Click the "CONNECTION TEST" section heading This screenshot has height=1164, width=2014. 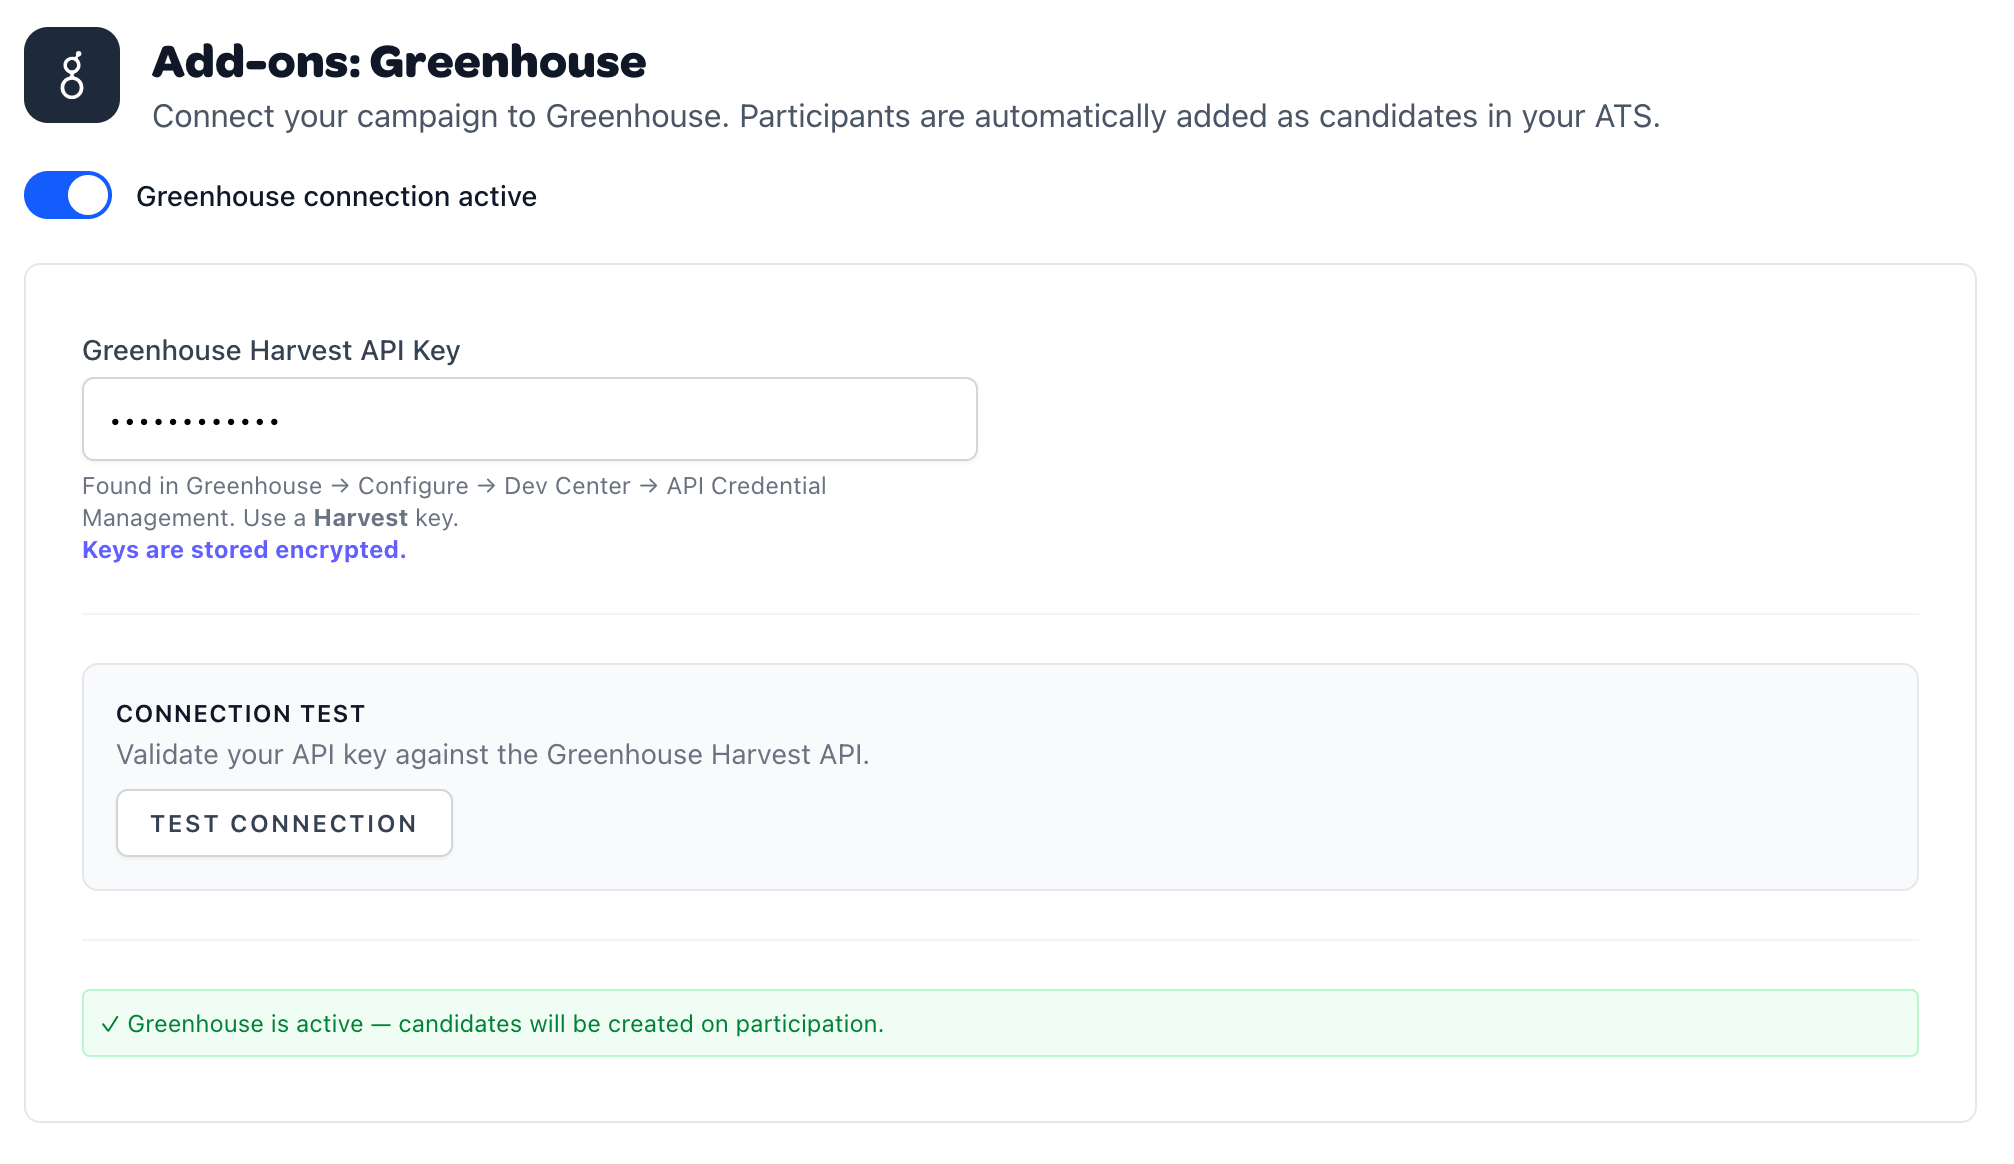tap(241, 714)
